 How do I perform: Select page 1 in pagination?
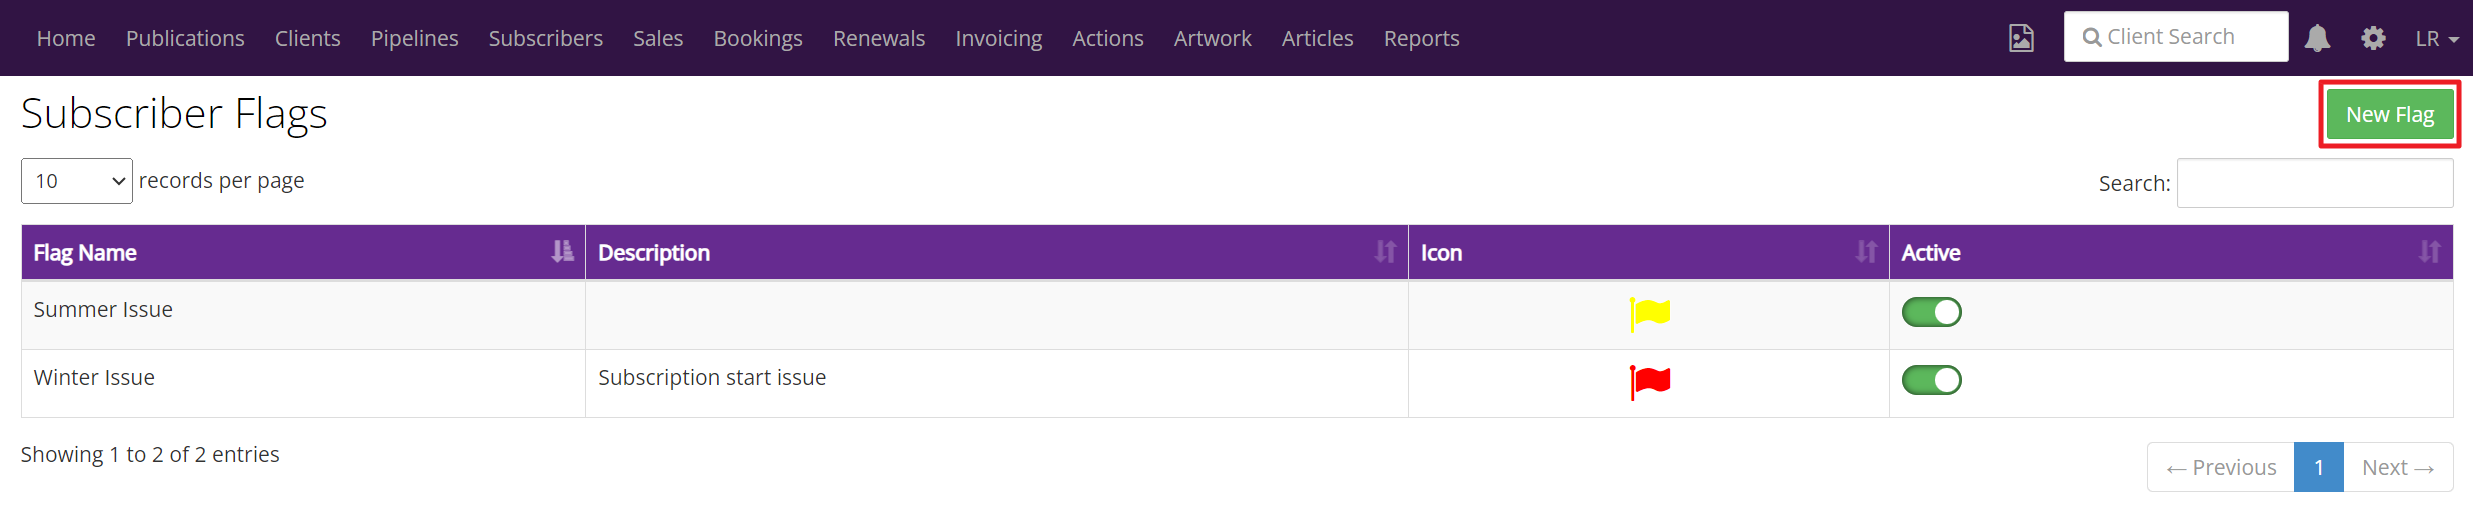[2319, 467]
